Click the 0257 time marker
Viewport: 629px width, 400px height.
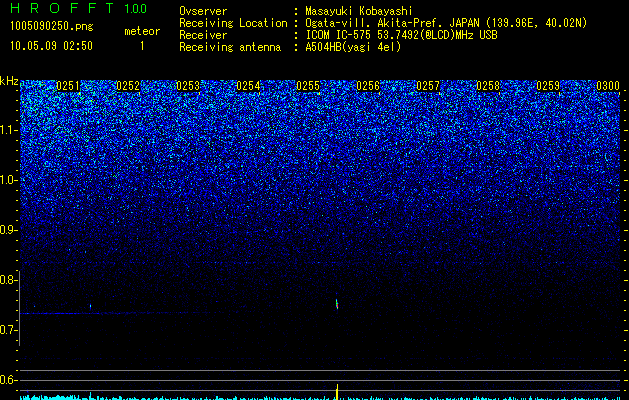click(428, 86)
